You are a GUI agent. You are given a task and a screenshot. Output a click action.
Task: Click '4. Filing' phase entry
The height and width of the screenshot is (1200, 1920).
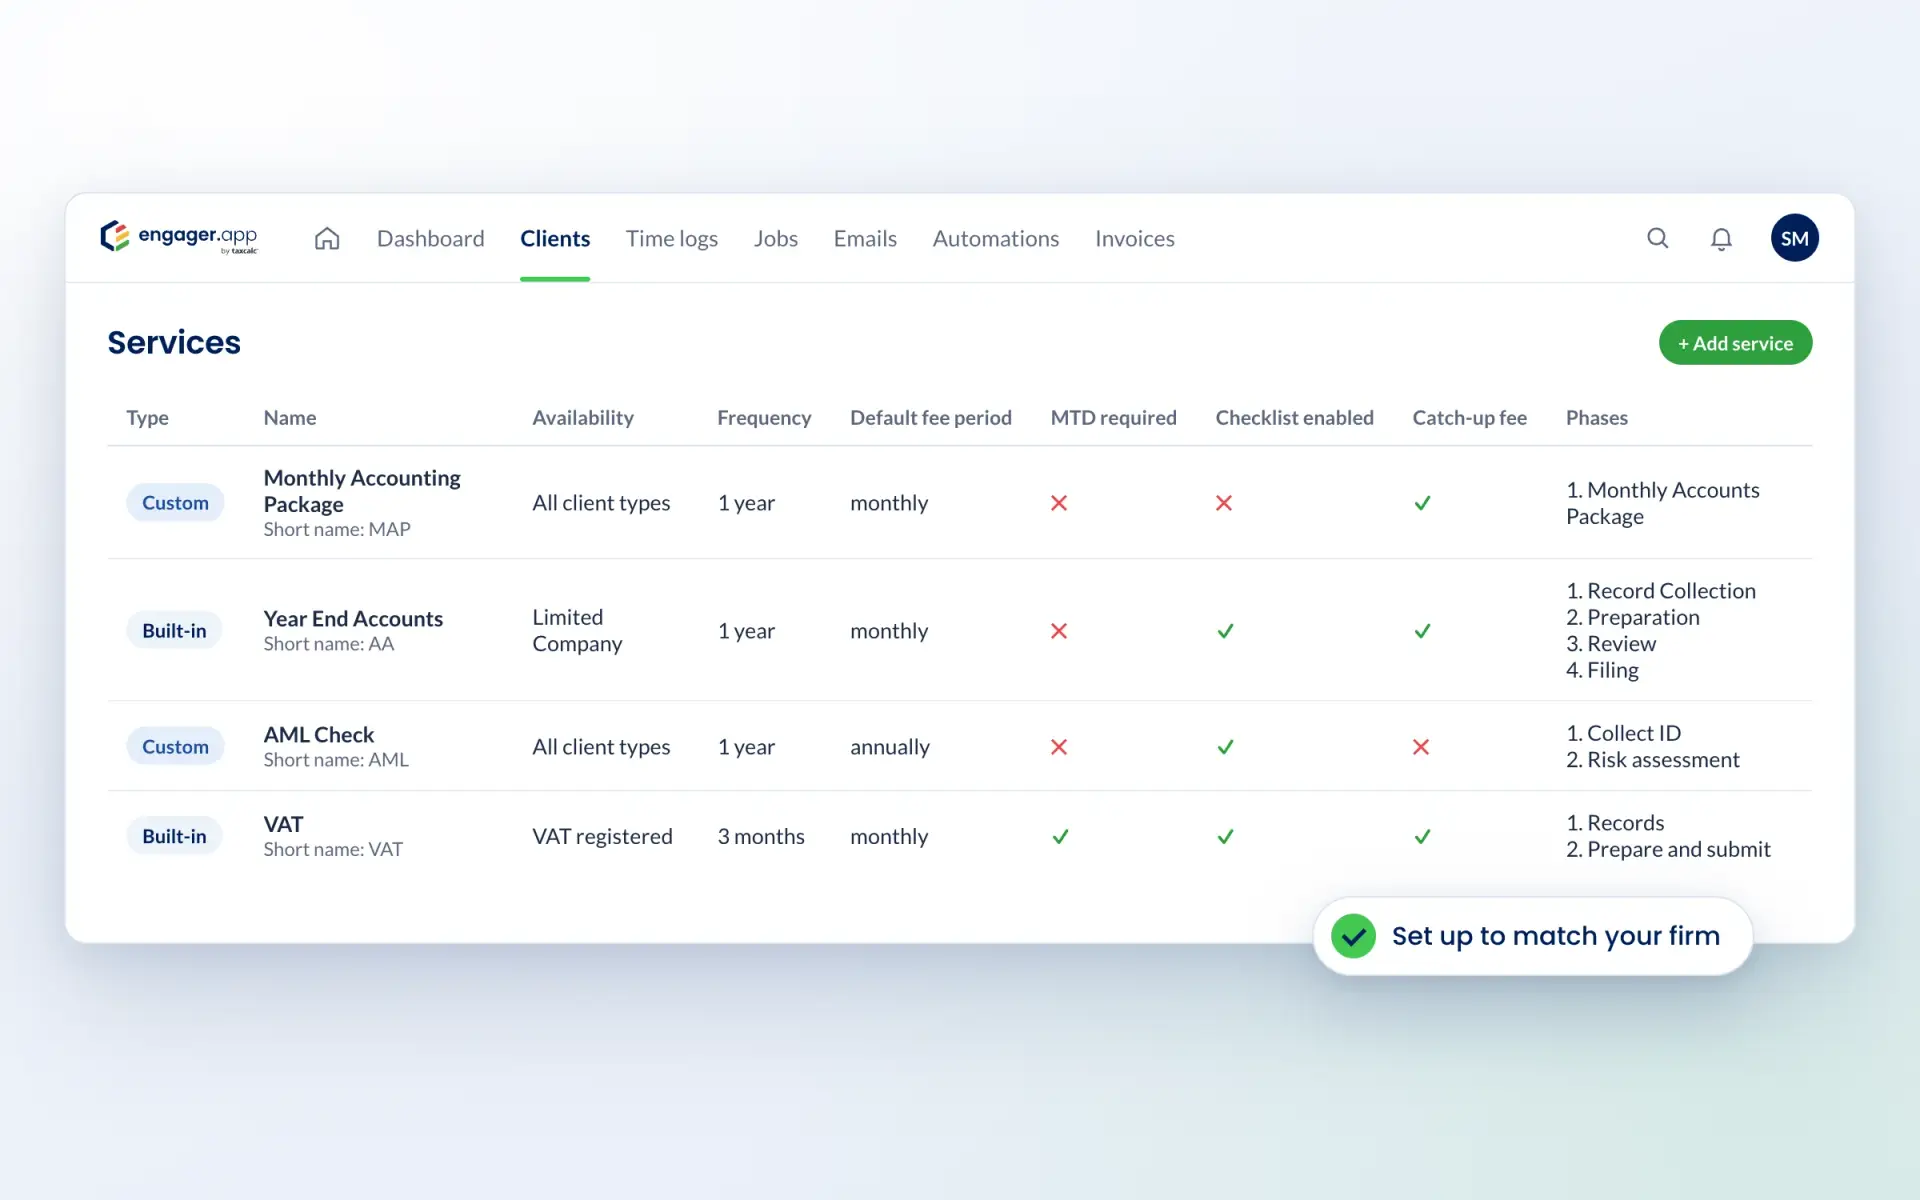1603,670
